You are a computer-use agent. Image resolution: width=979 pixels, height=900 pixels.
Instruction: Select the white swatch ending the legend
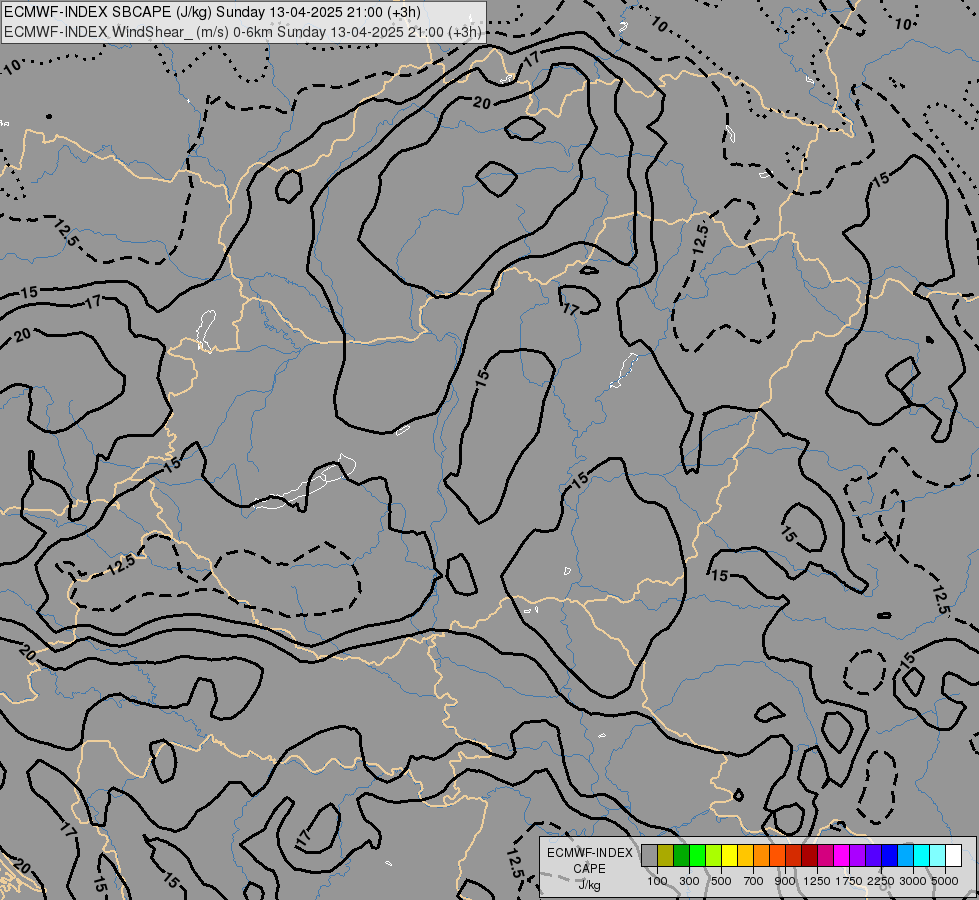[954, 855]
